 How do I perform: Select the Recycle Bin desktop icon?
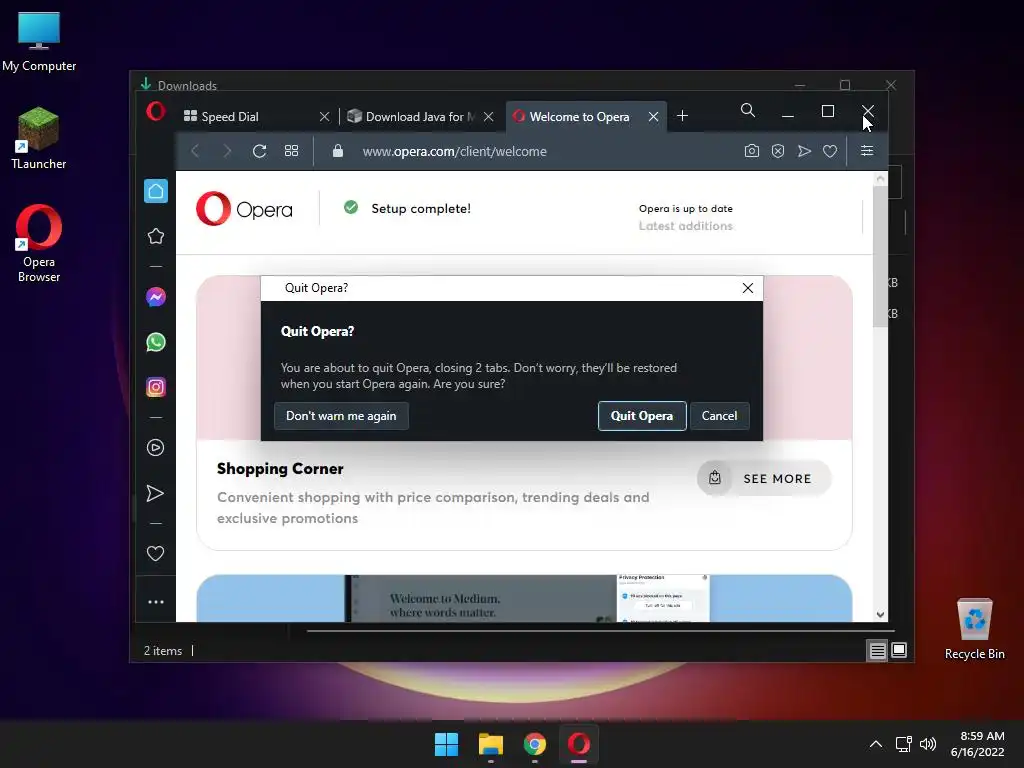pyautogui.click(x=975, y=628)
